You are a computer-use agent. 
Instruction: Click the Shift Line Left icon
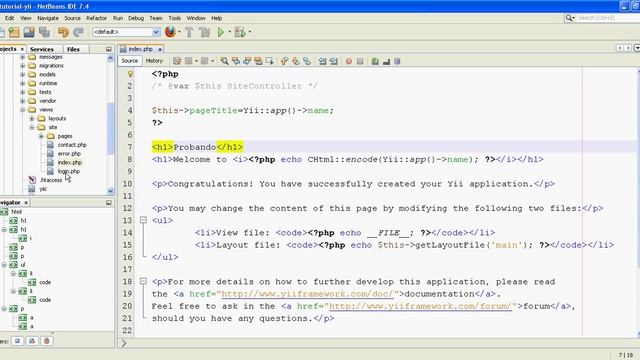click(322, 61)
